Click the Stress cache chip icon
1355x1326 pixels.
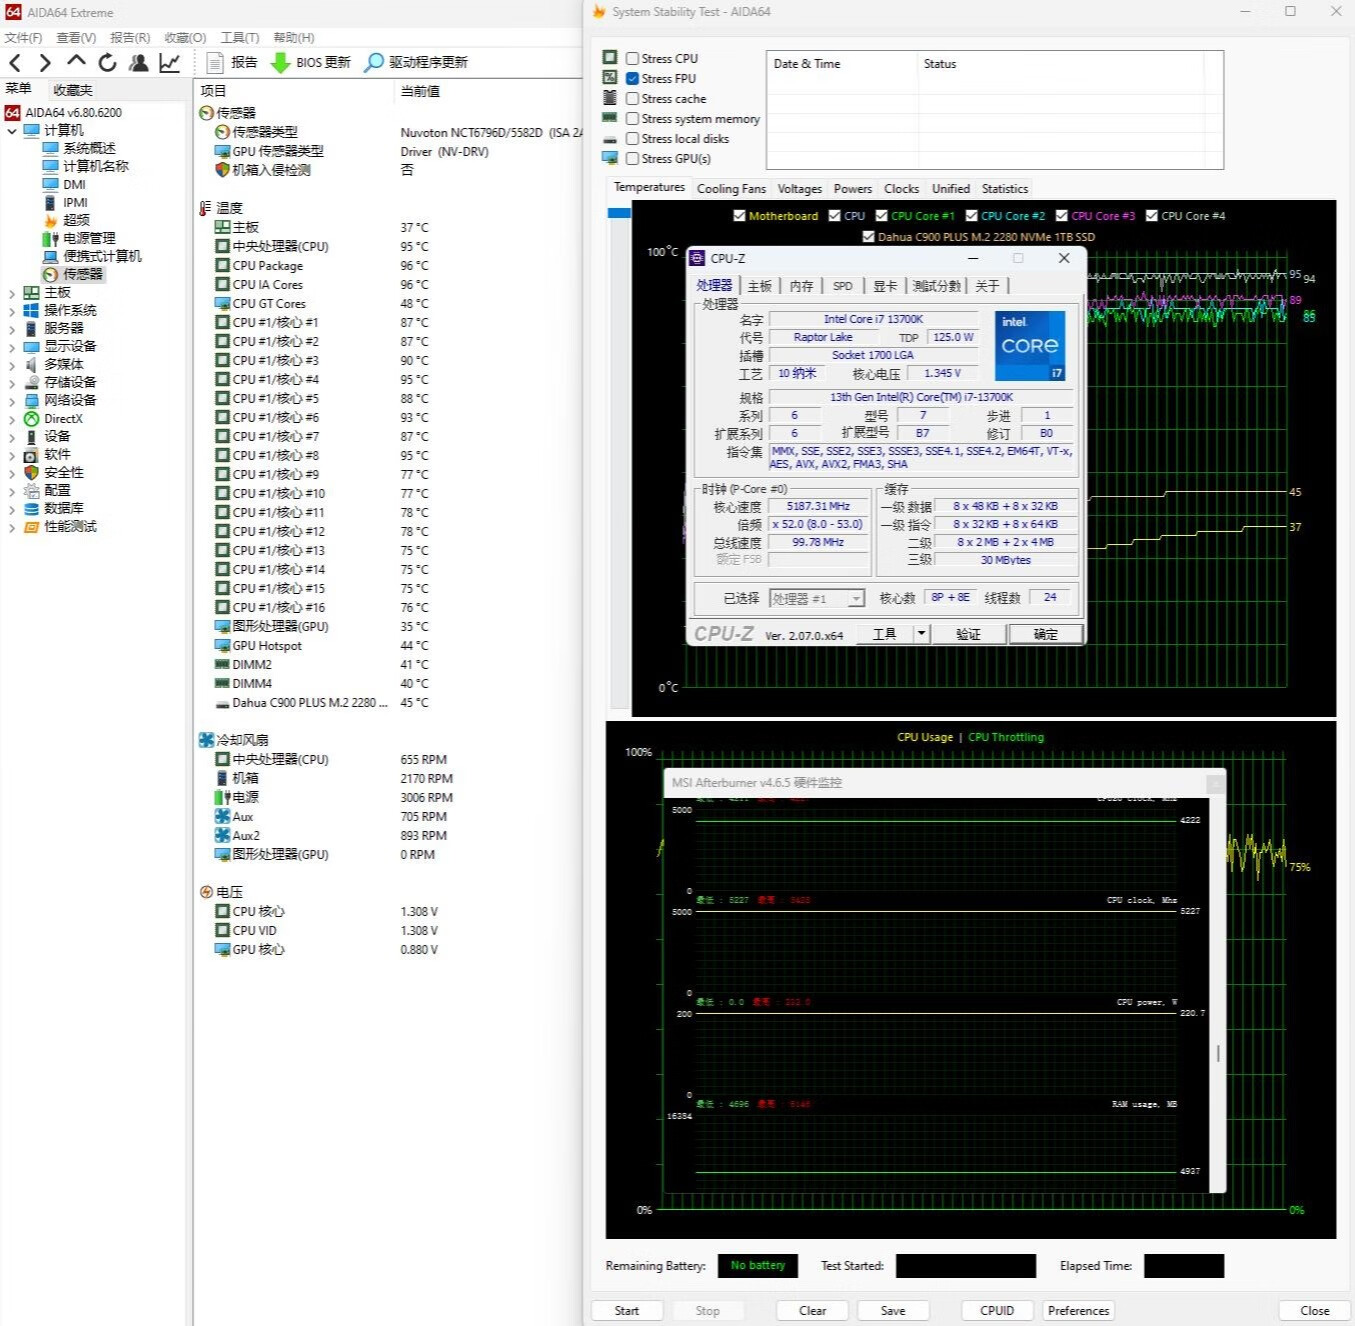pos(610,98)
